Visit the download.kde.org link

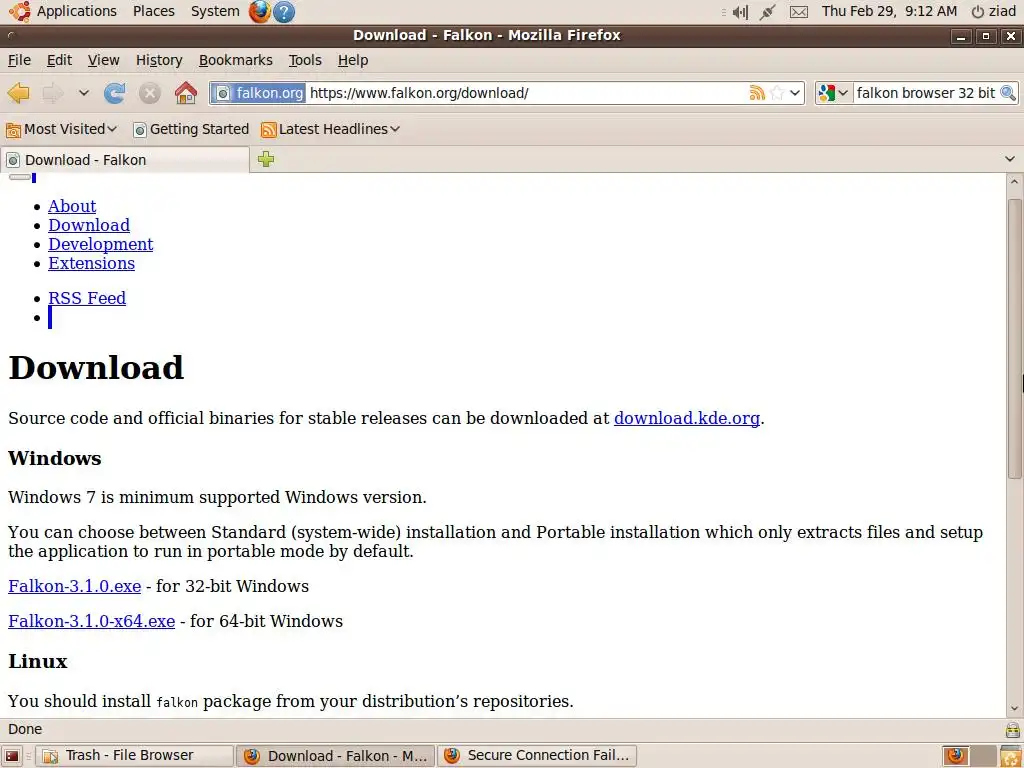(686, 418)
